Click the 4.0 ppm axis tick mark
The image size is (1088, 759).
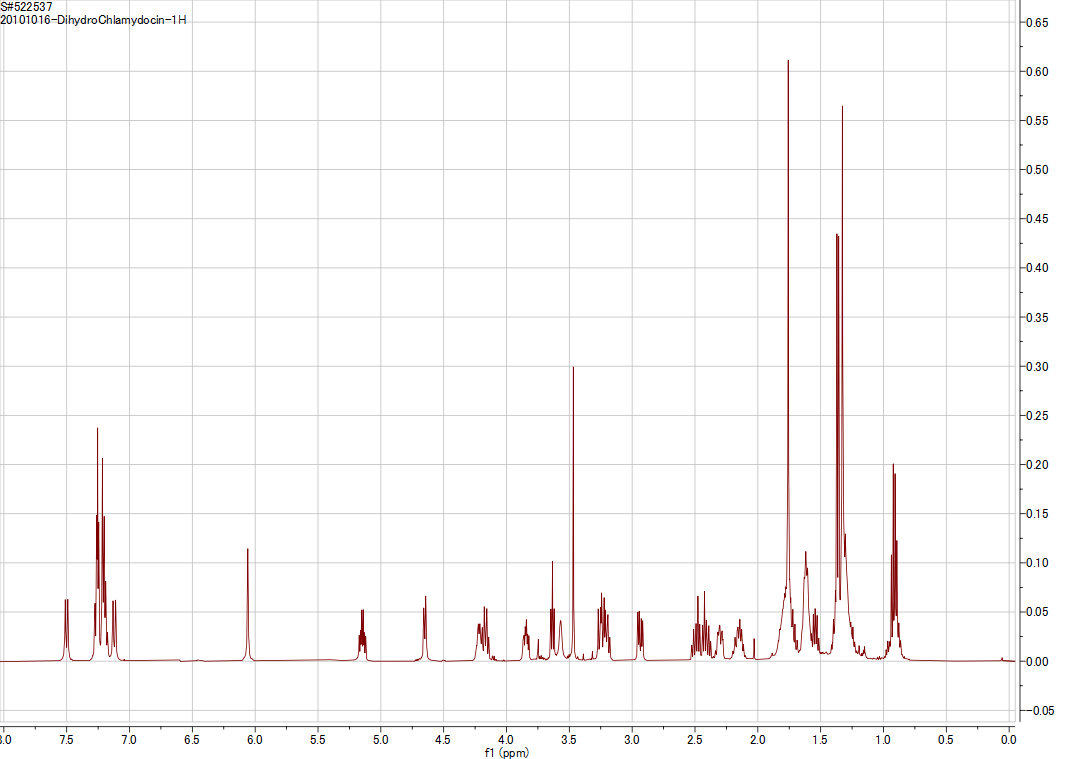[x=505, y=729]
